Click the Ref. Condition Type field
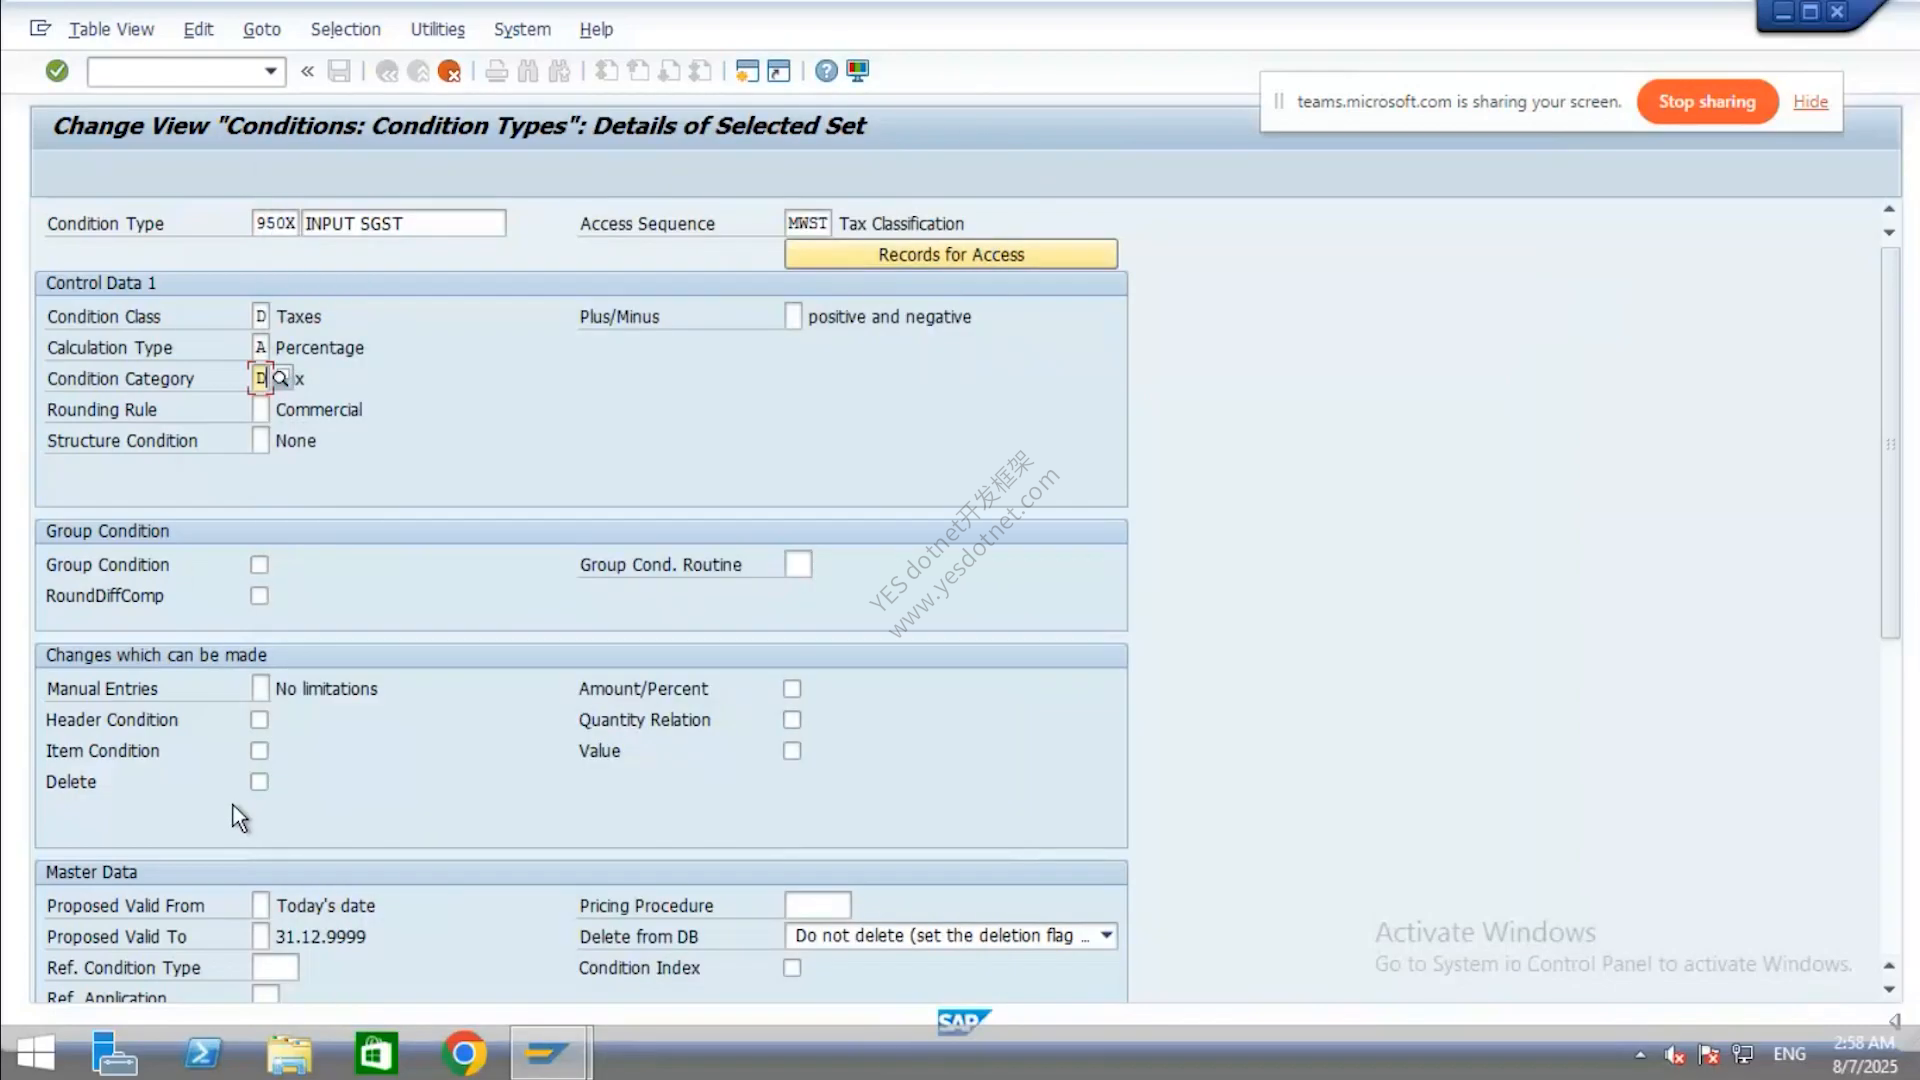Viewport: 1920px width, 1080px height. [x=275, y=967]
